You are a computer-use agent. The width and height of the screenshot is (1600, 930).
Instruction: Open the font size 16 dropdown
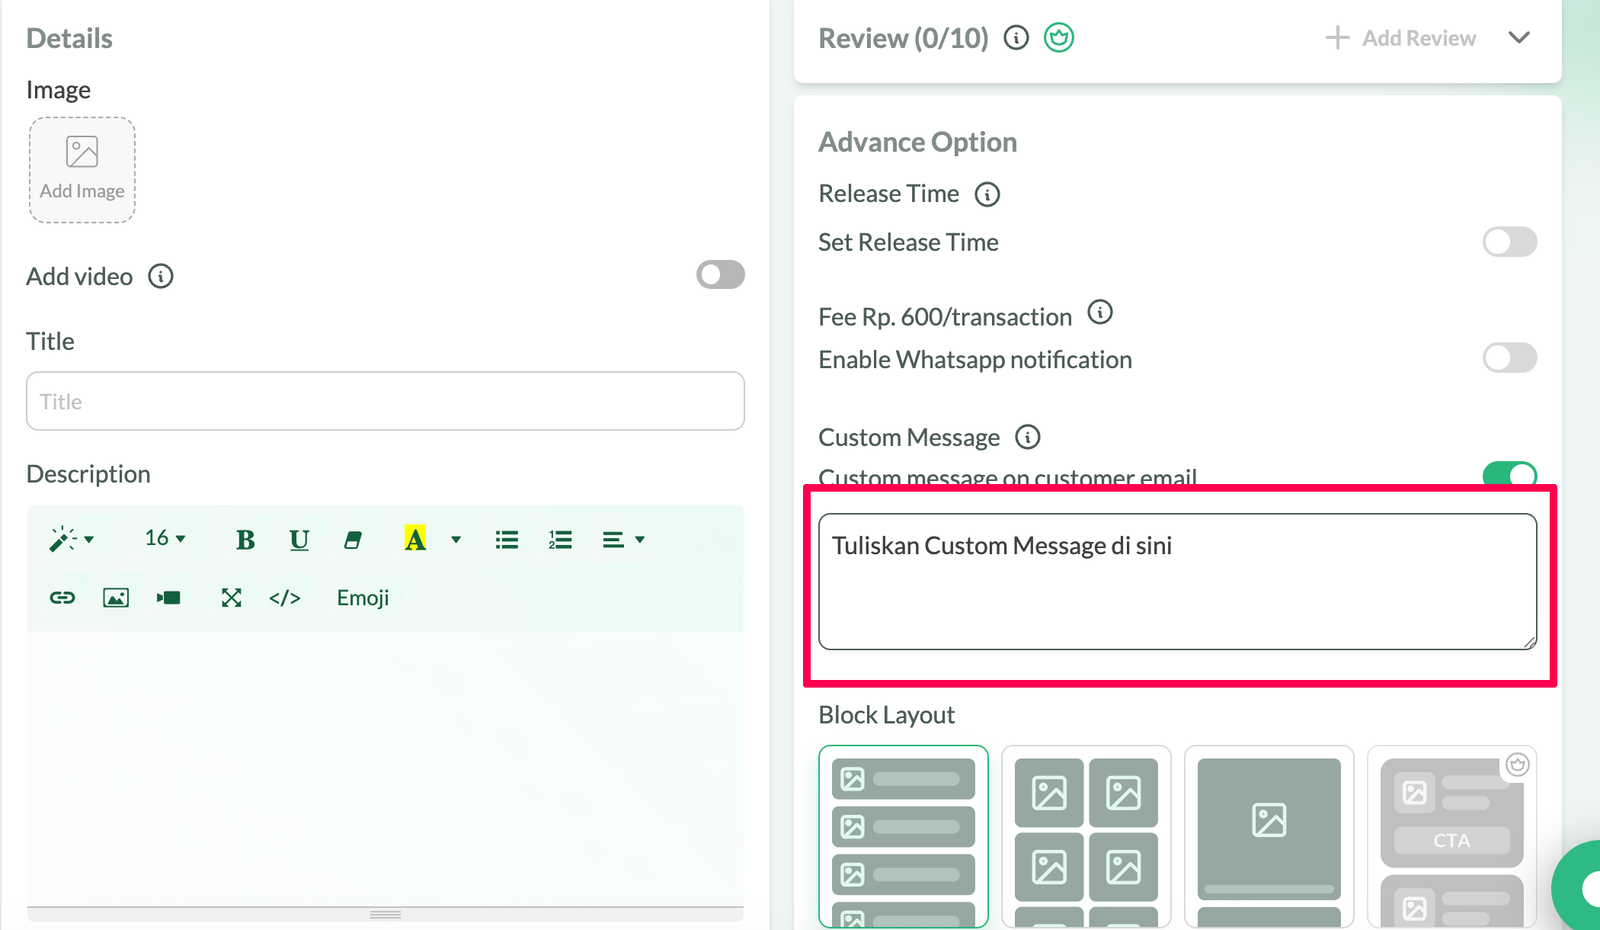165,539
